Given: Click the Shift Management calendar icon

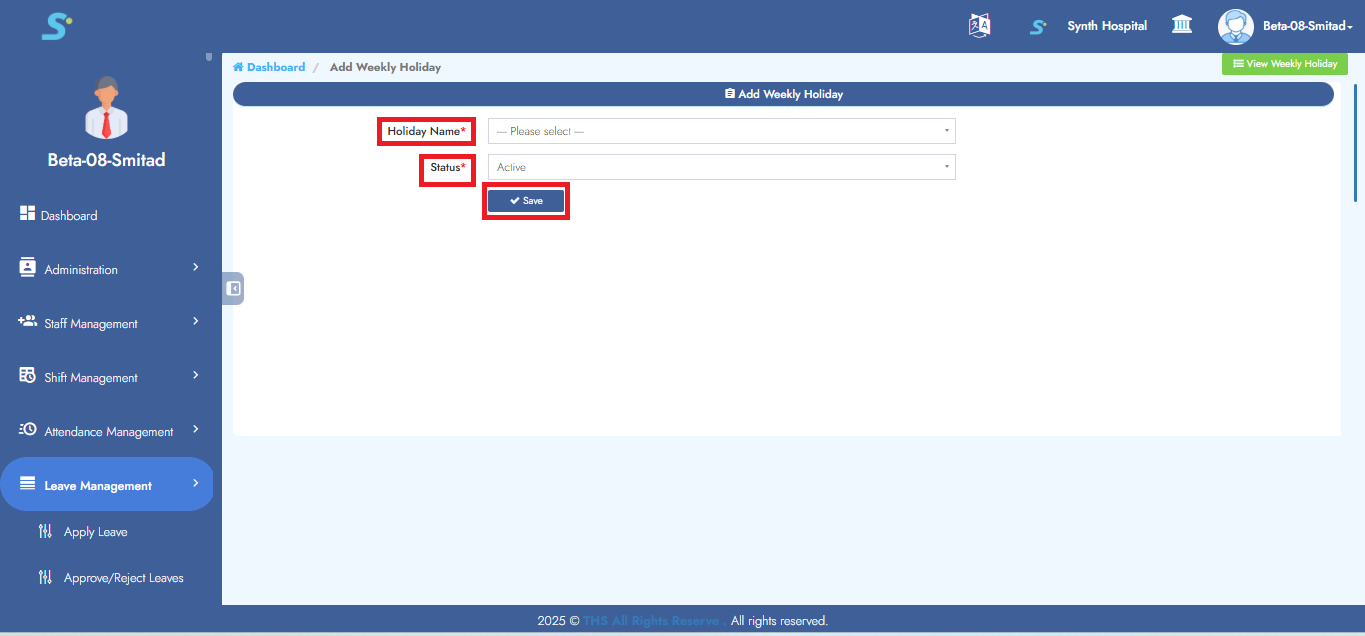Looking at the screenshot, I should (x=28, y=376).
